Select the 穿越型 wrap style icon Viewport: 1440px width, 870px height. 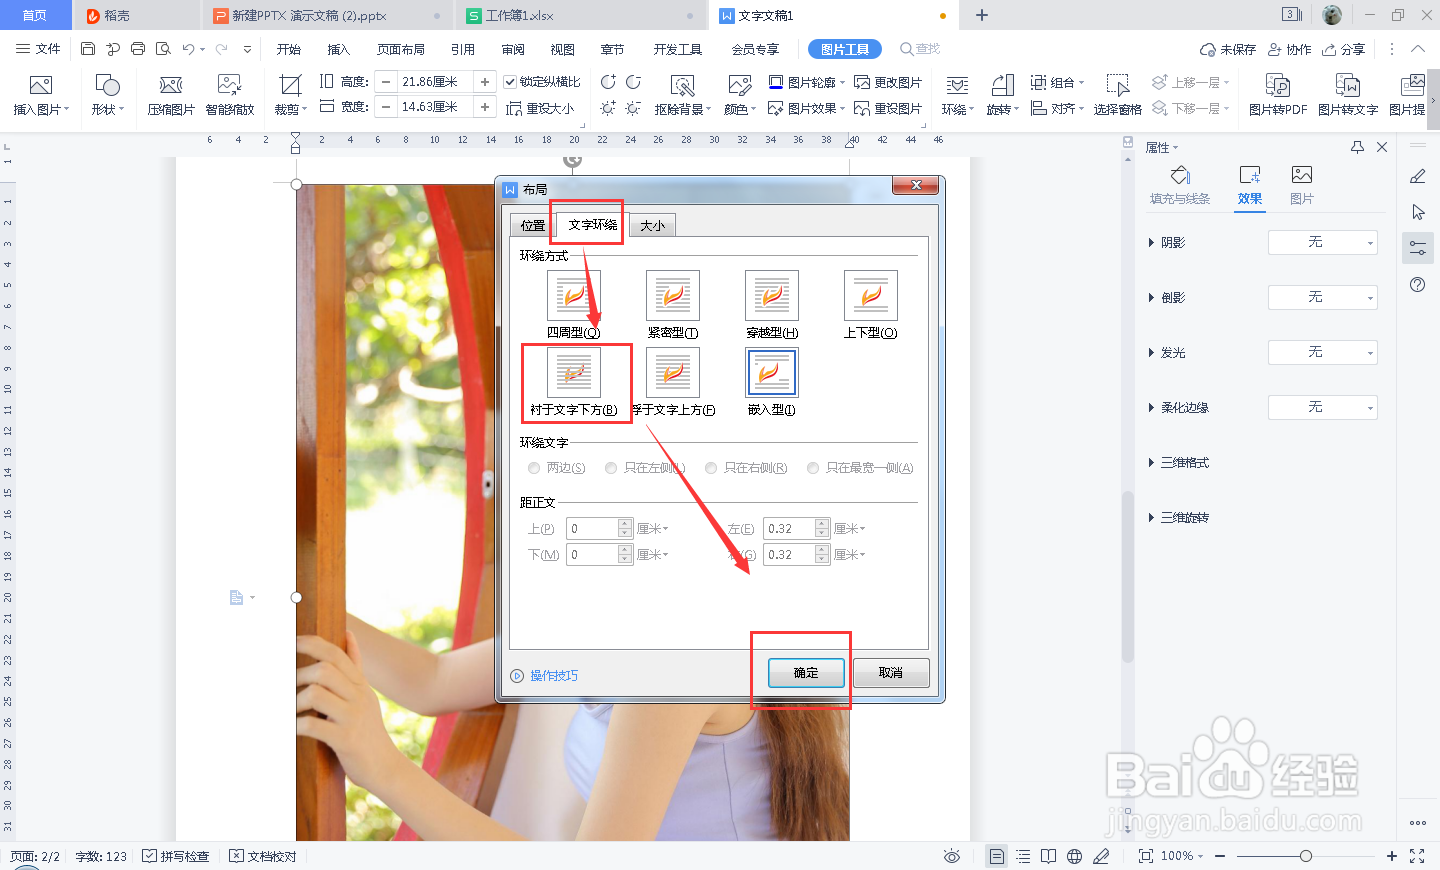pos(771,296)
